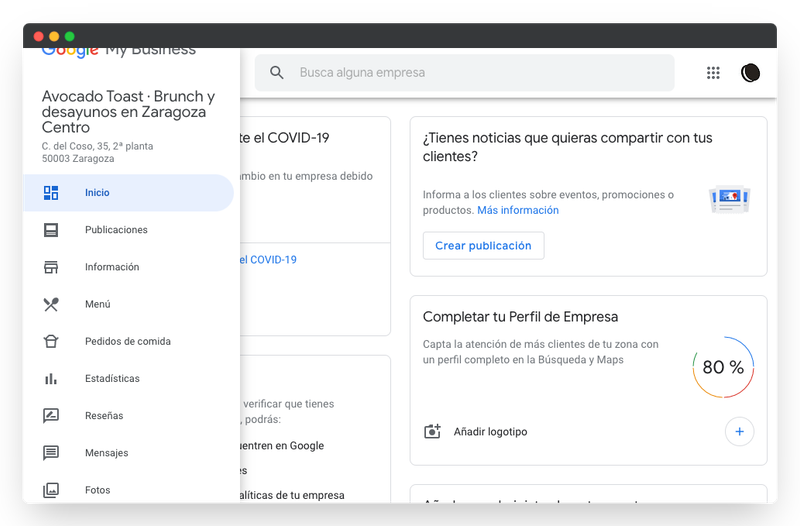Open Fotos section
800x526 pixels.
129,490
